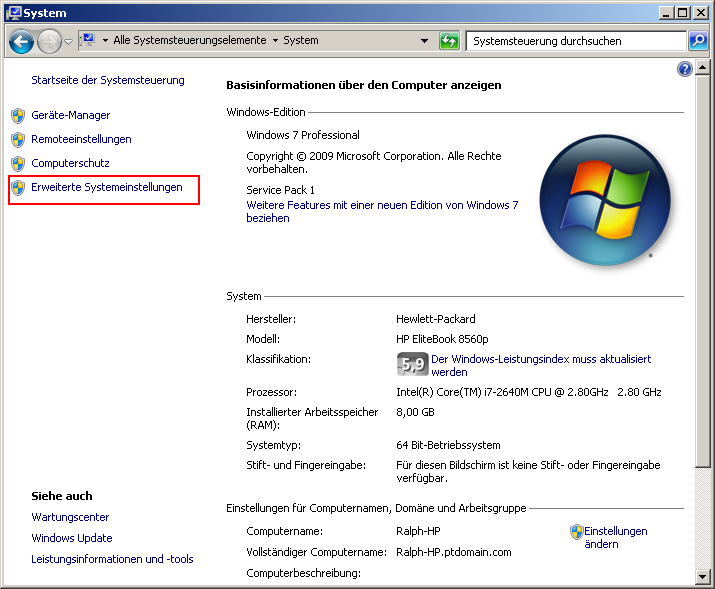Viewport: 715px width, 589px height.
Task: Click the 8,00 GB RAM value
Action: 415,412
